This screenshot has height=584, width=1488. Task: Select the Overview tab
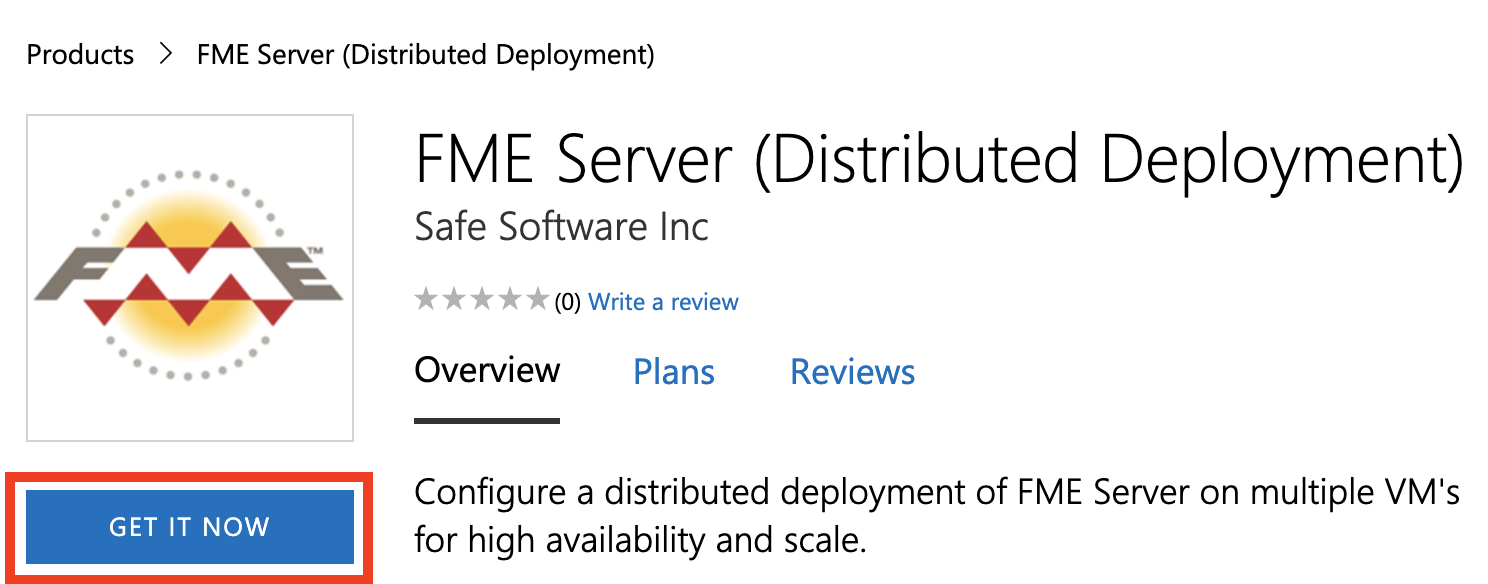(x=487, y=371)
